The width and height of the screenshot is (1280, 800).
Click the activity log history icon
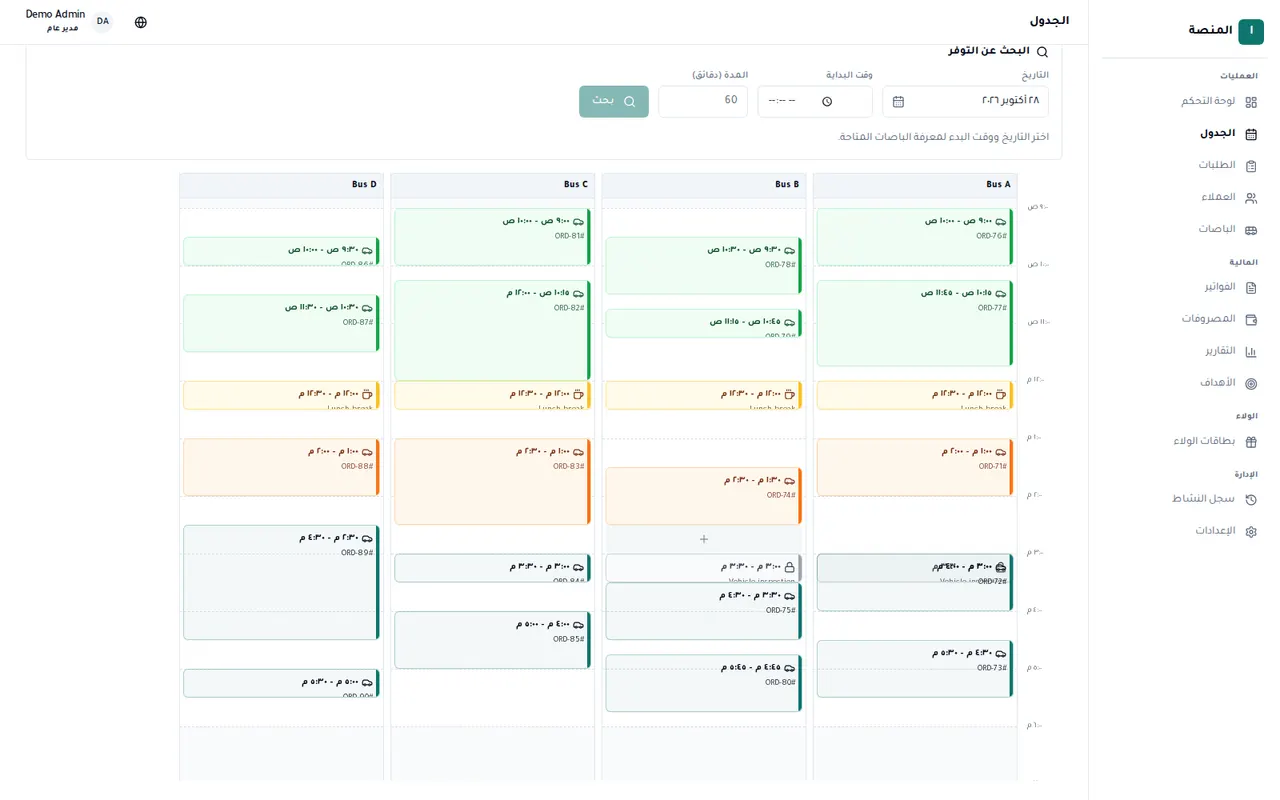point(1251,500)
